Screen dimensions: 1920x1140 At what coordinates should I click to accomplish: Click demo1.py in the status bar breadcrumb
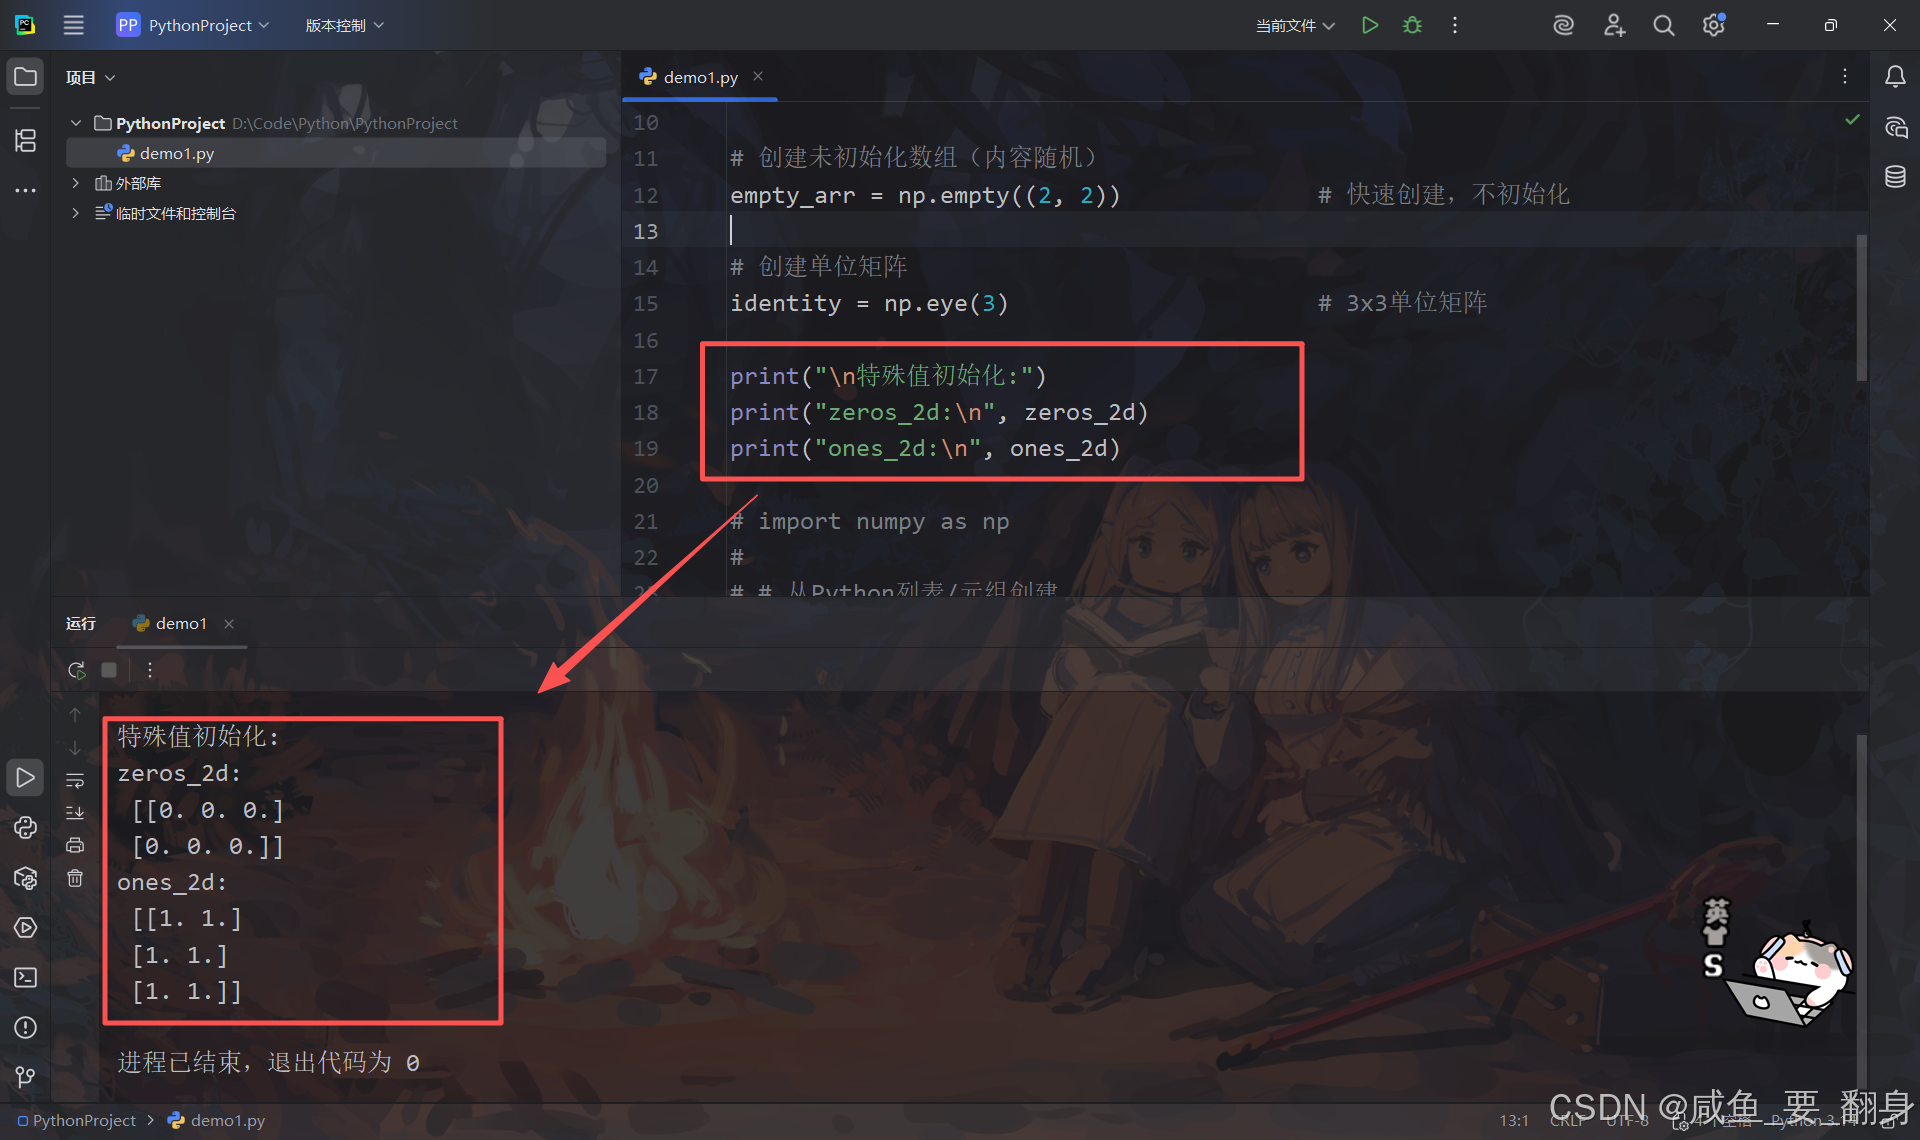coord(227,1121)
